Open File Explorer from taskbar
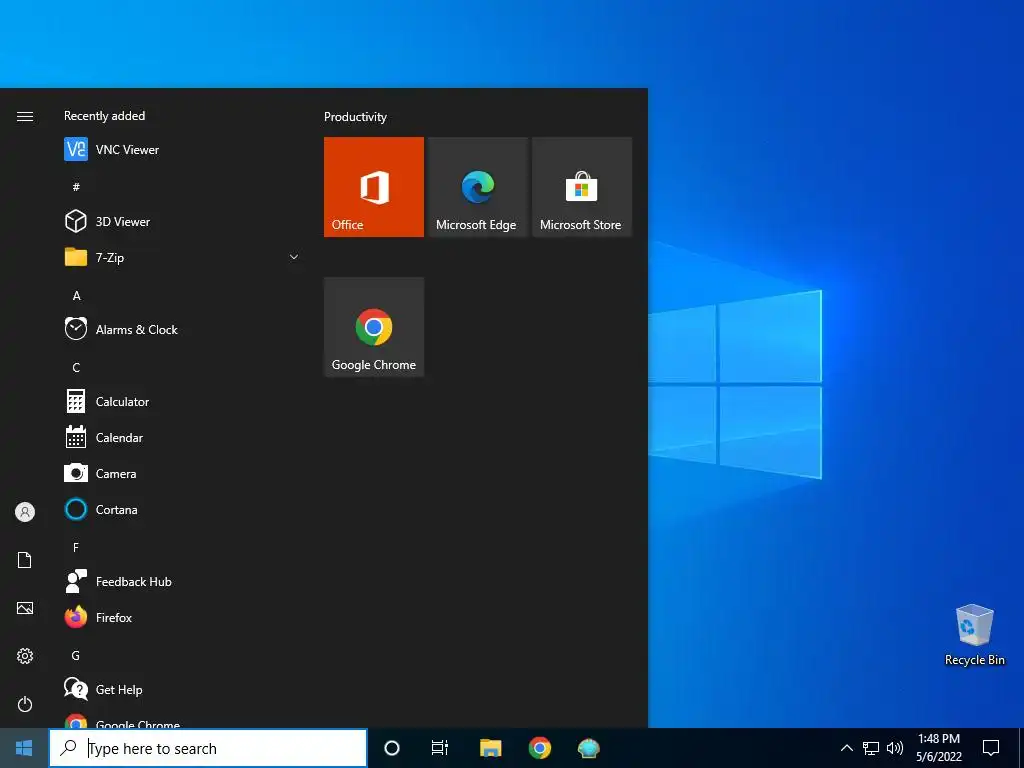The image size is (1024, 768). (x=490, y=748)
